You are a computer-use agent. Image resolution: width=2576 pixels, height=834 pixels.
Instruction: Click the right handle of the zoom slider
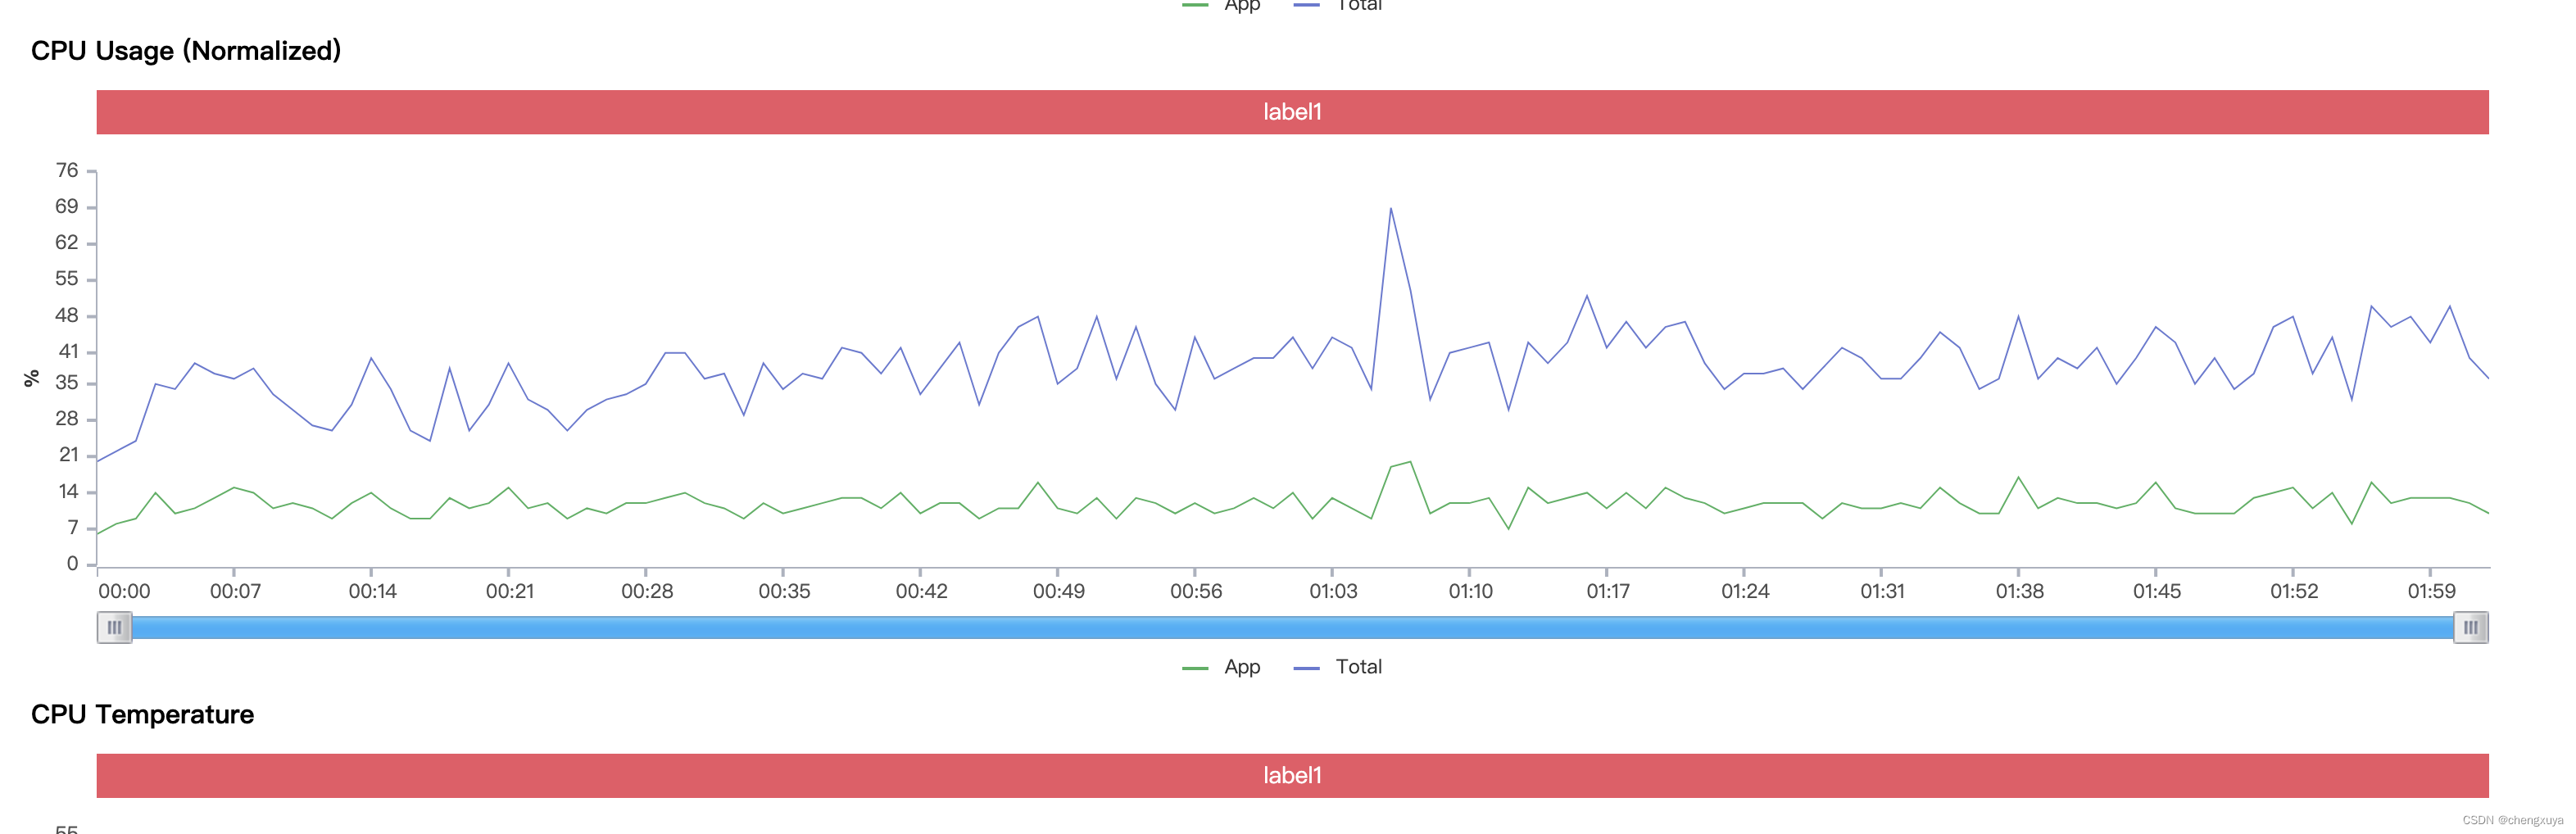tap(2470, 627)
